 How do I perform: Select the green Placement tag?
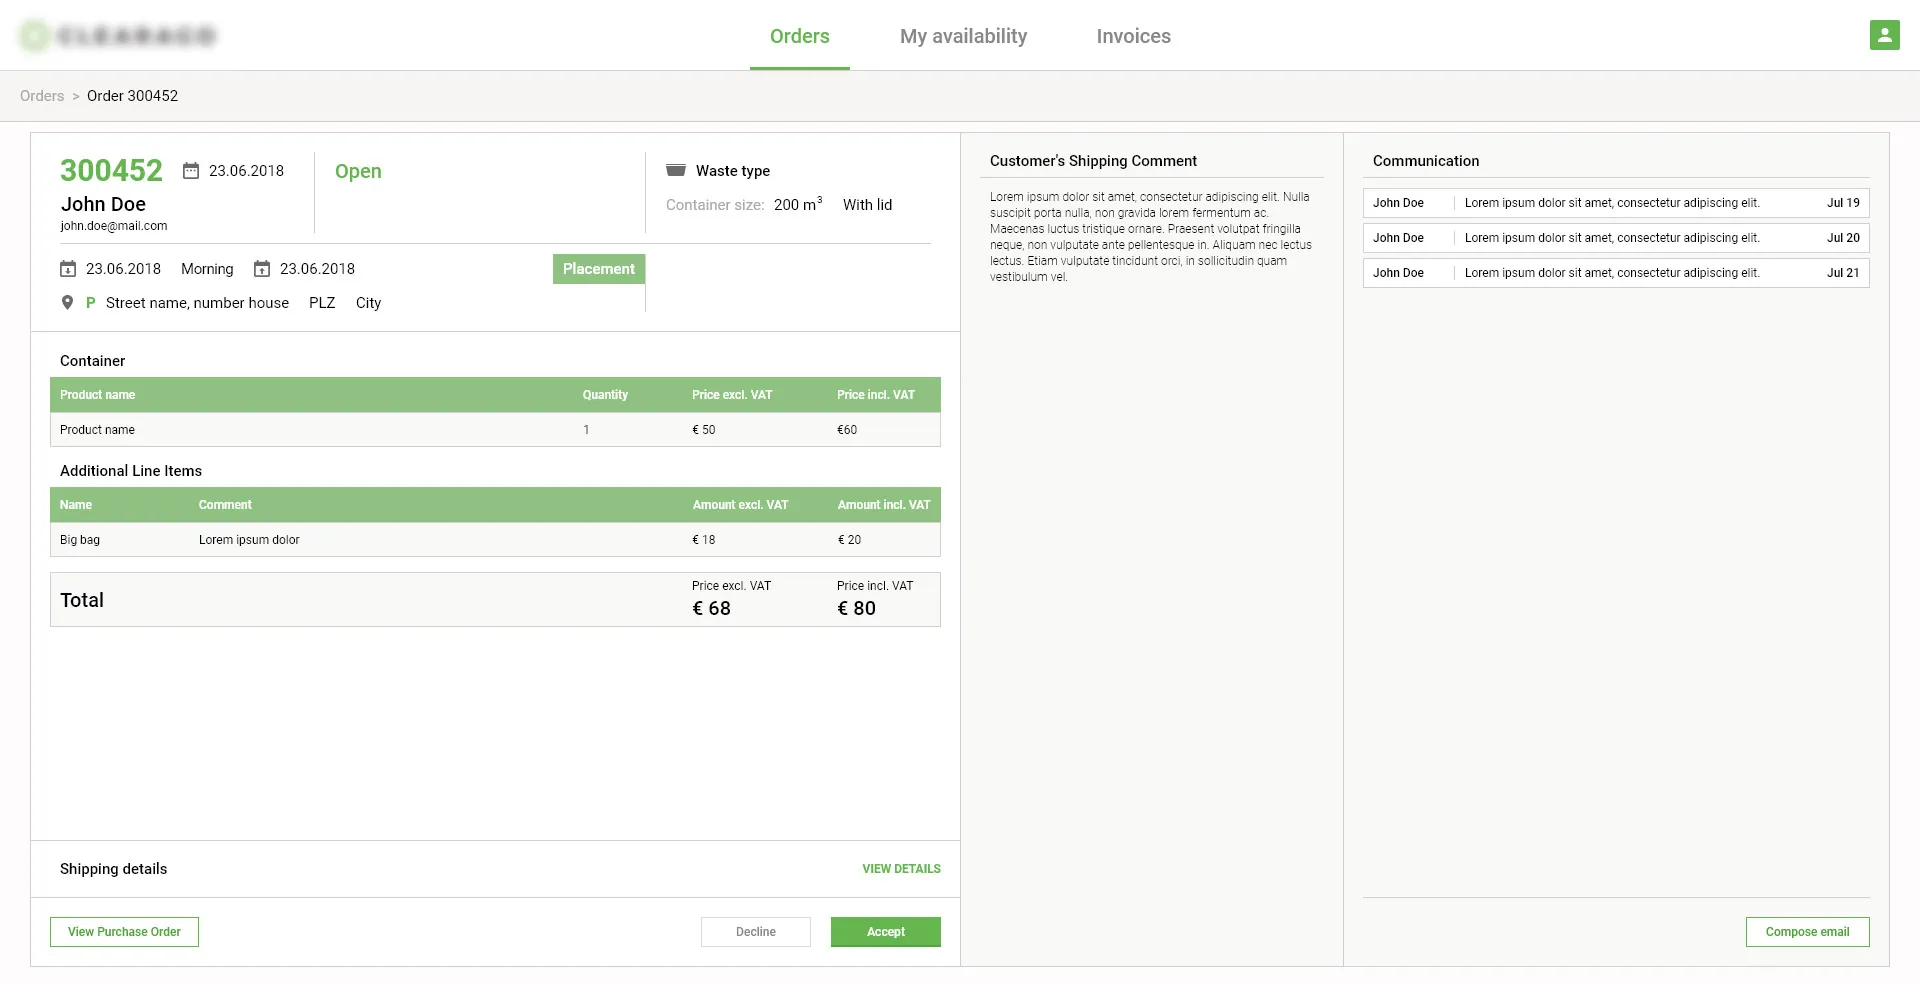click(598, 269)
